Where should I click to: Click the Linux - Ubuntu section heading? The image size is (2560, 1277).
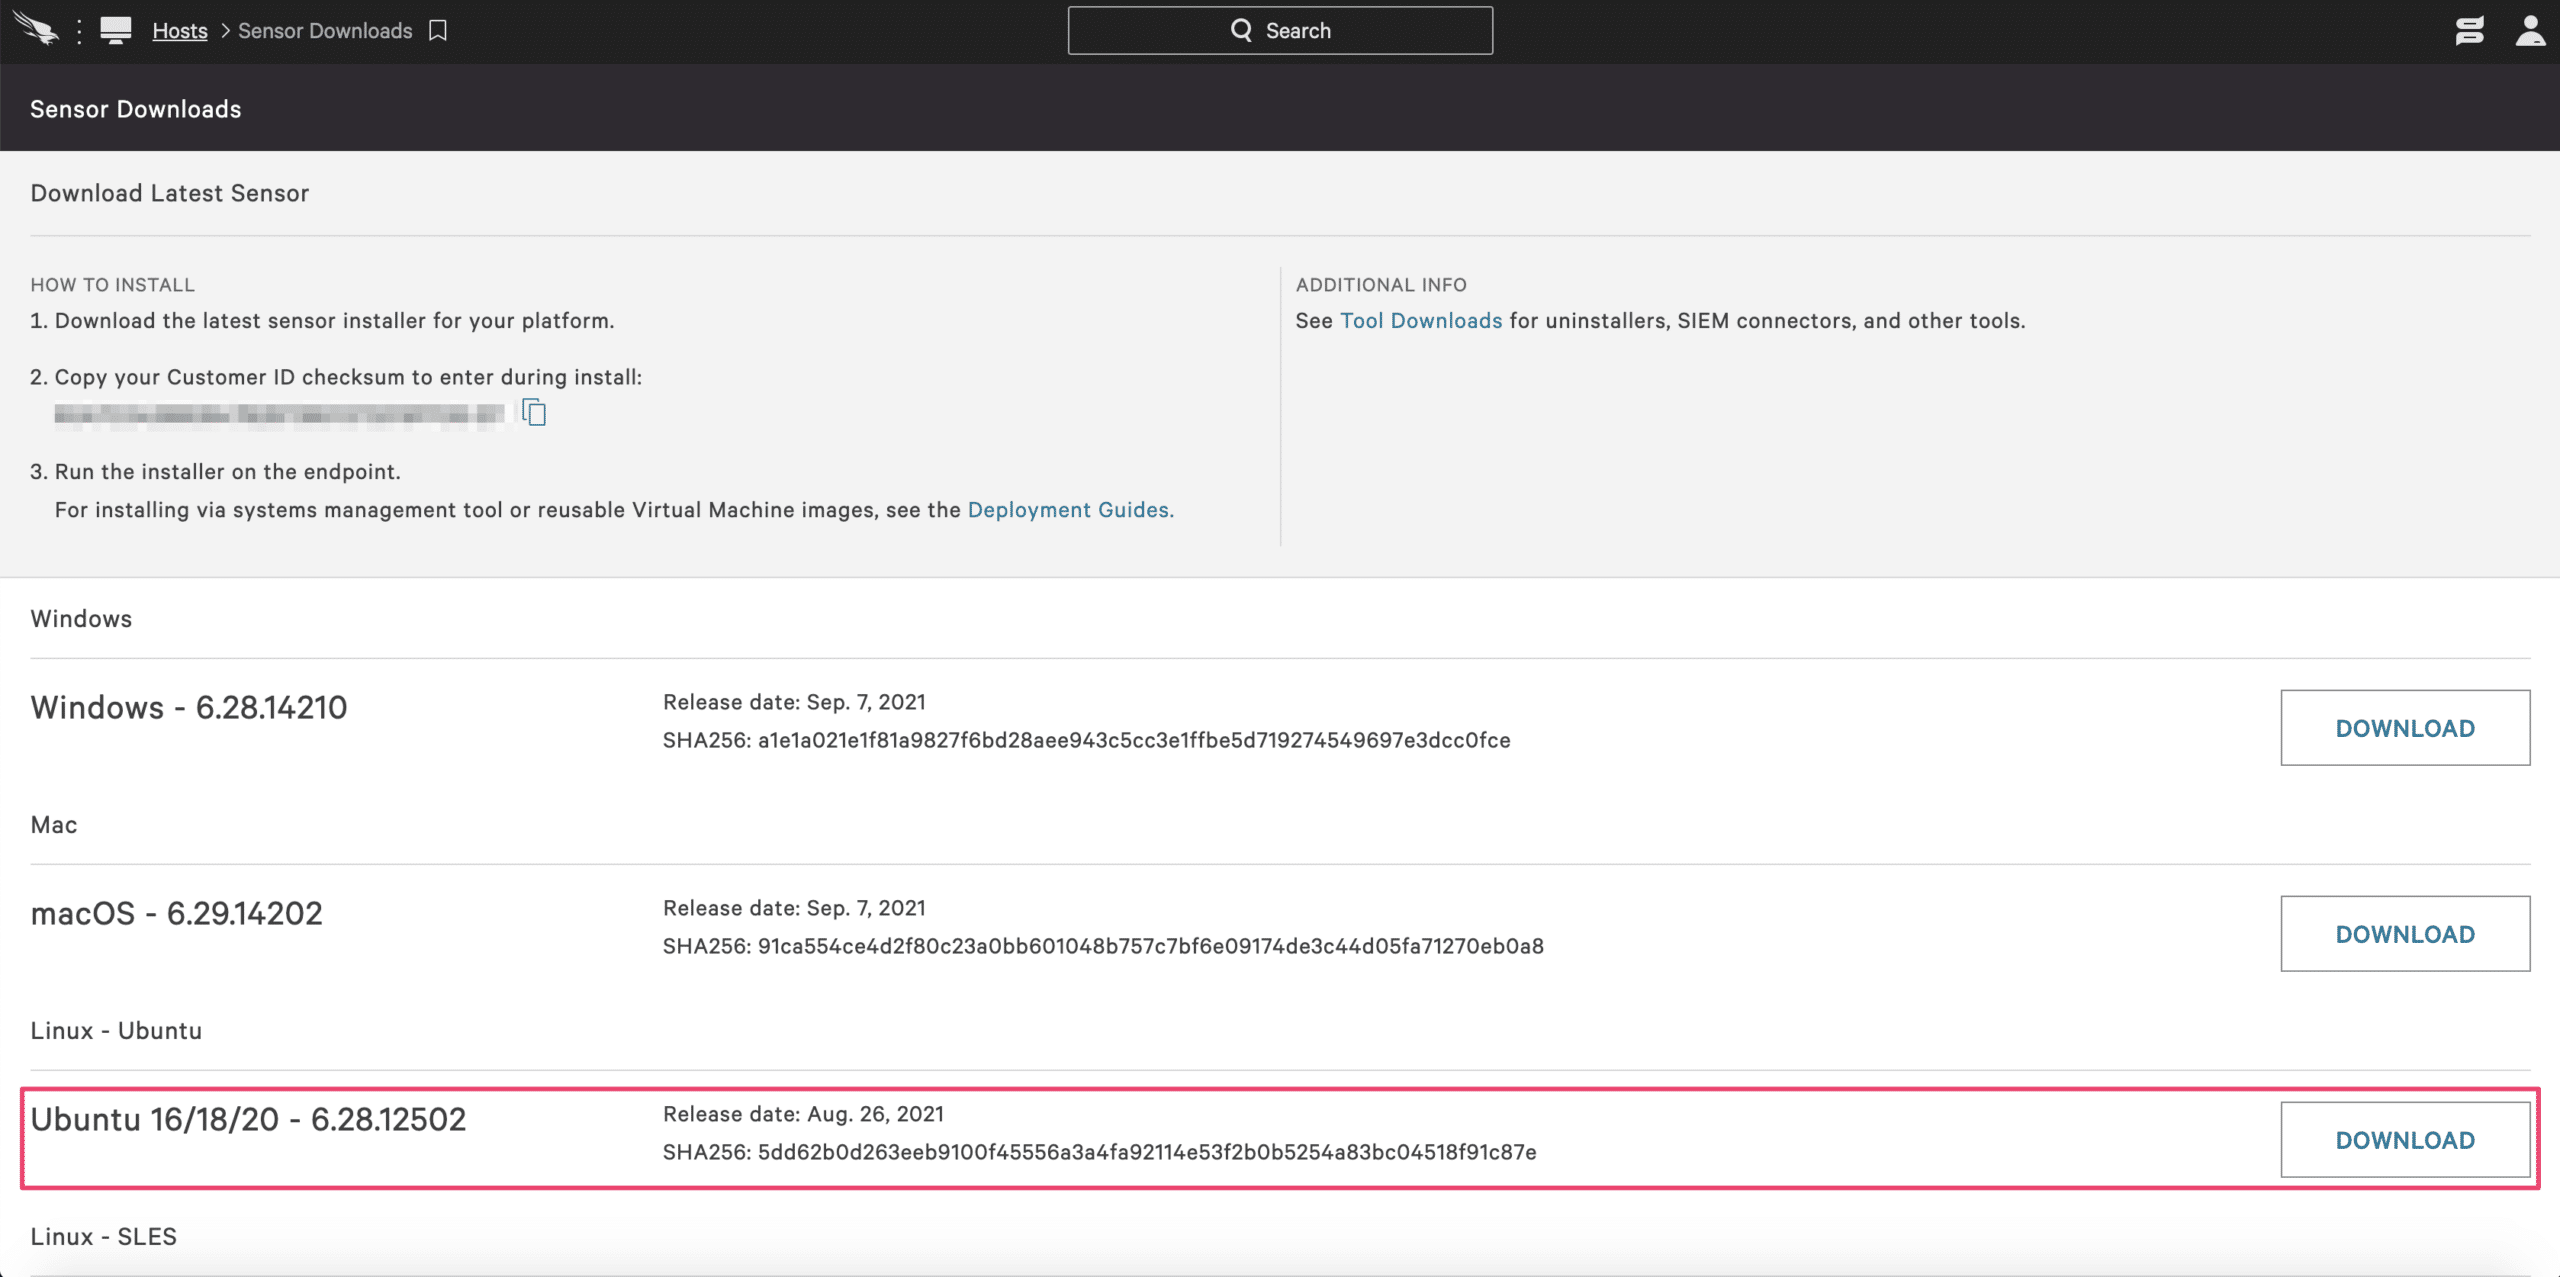tap(116, 1030)
